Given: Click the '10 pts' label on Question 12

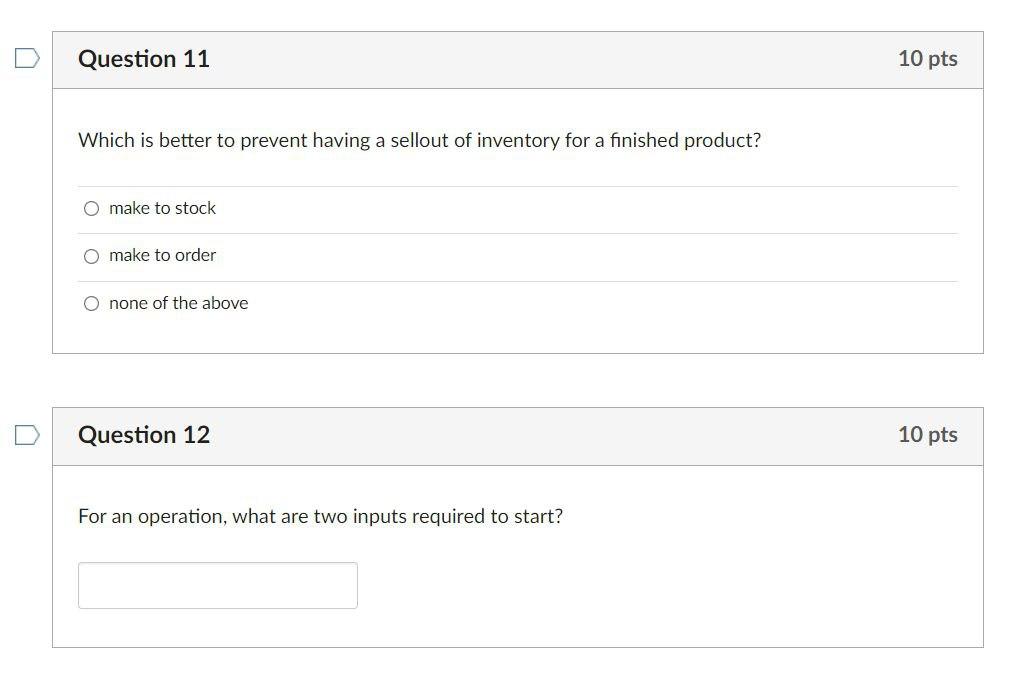Looking at the screenshot, I should [x=927, y=434].
